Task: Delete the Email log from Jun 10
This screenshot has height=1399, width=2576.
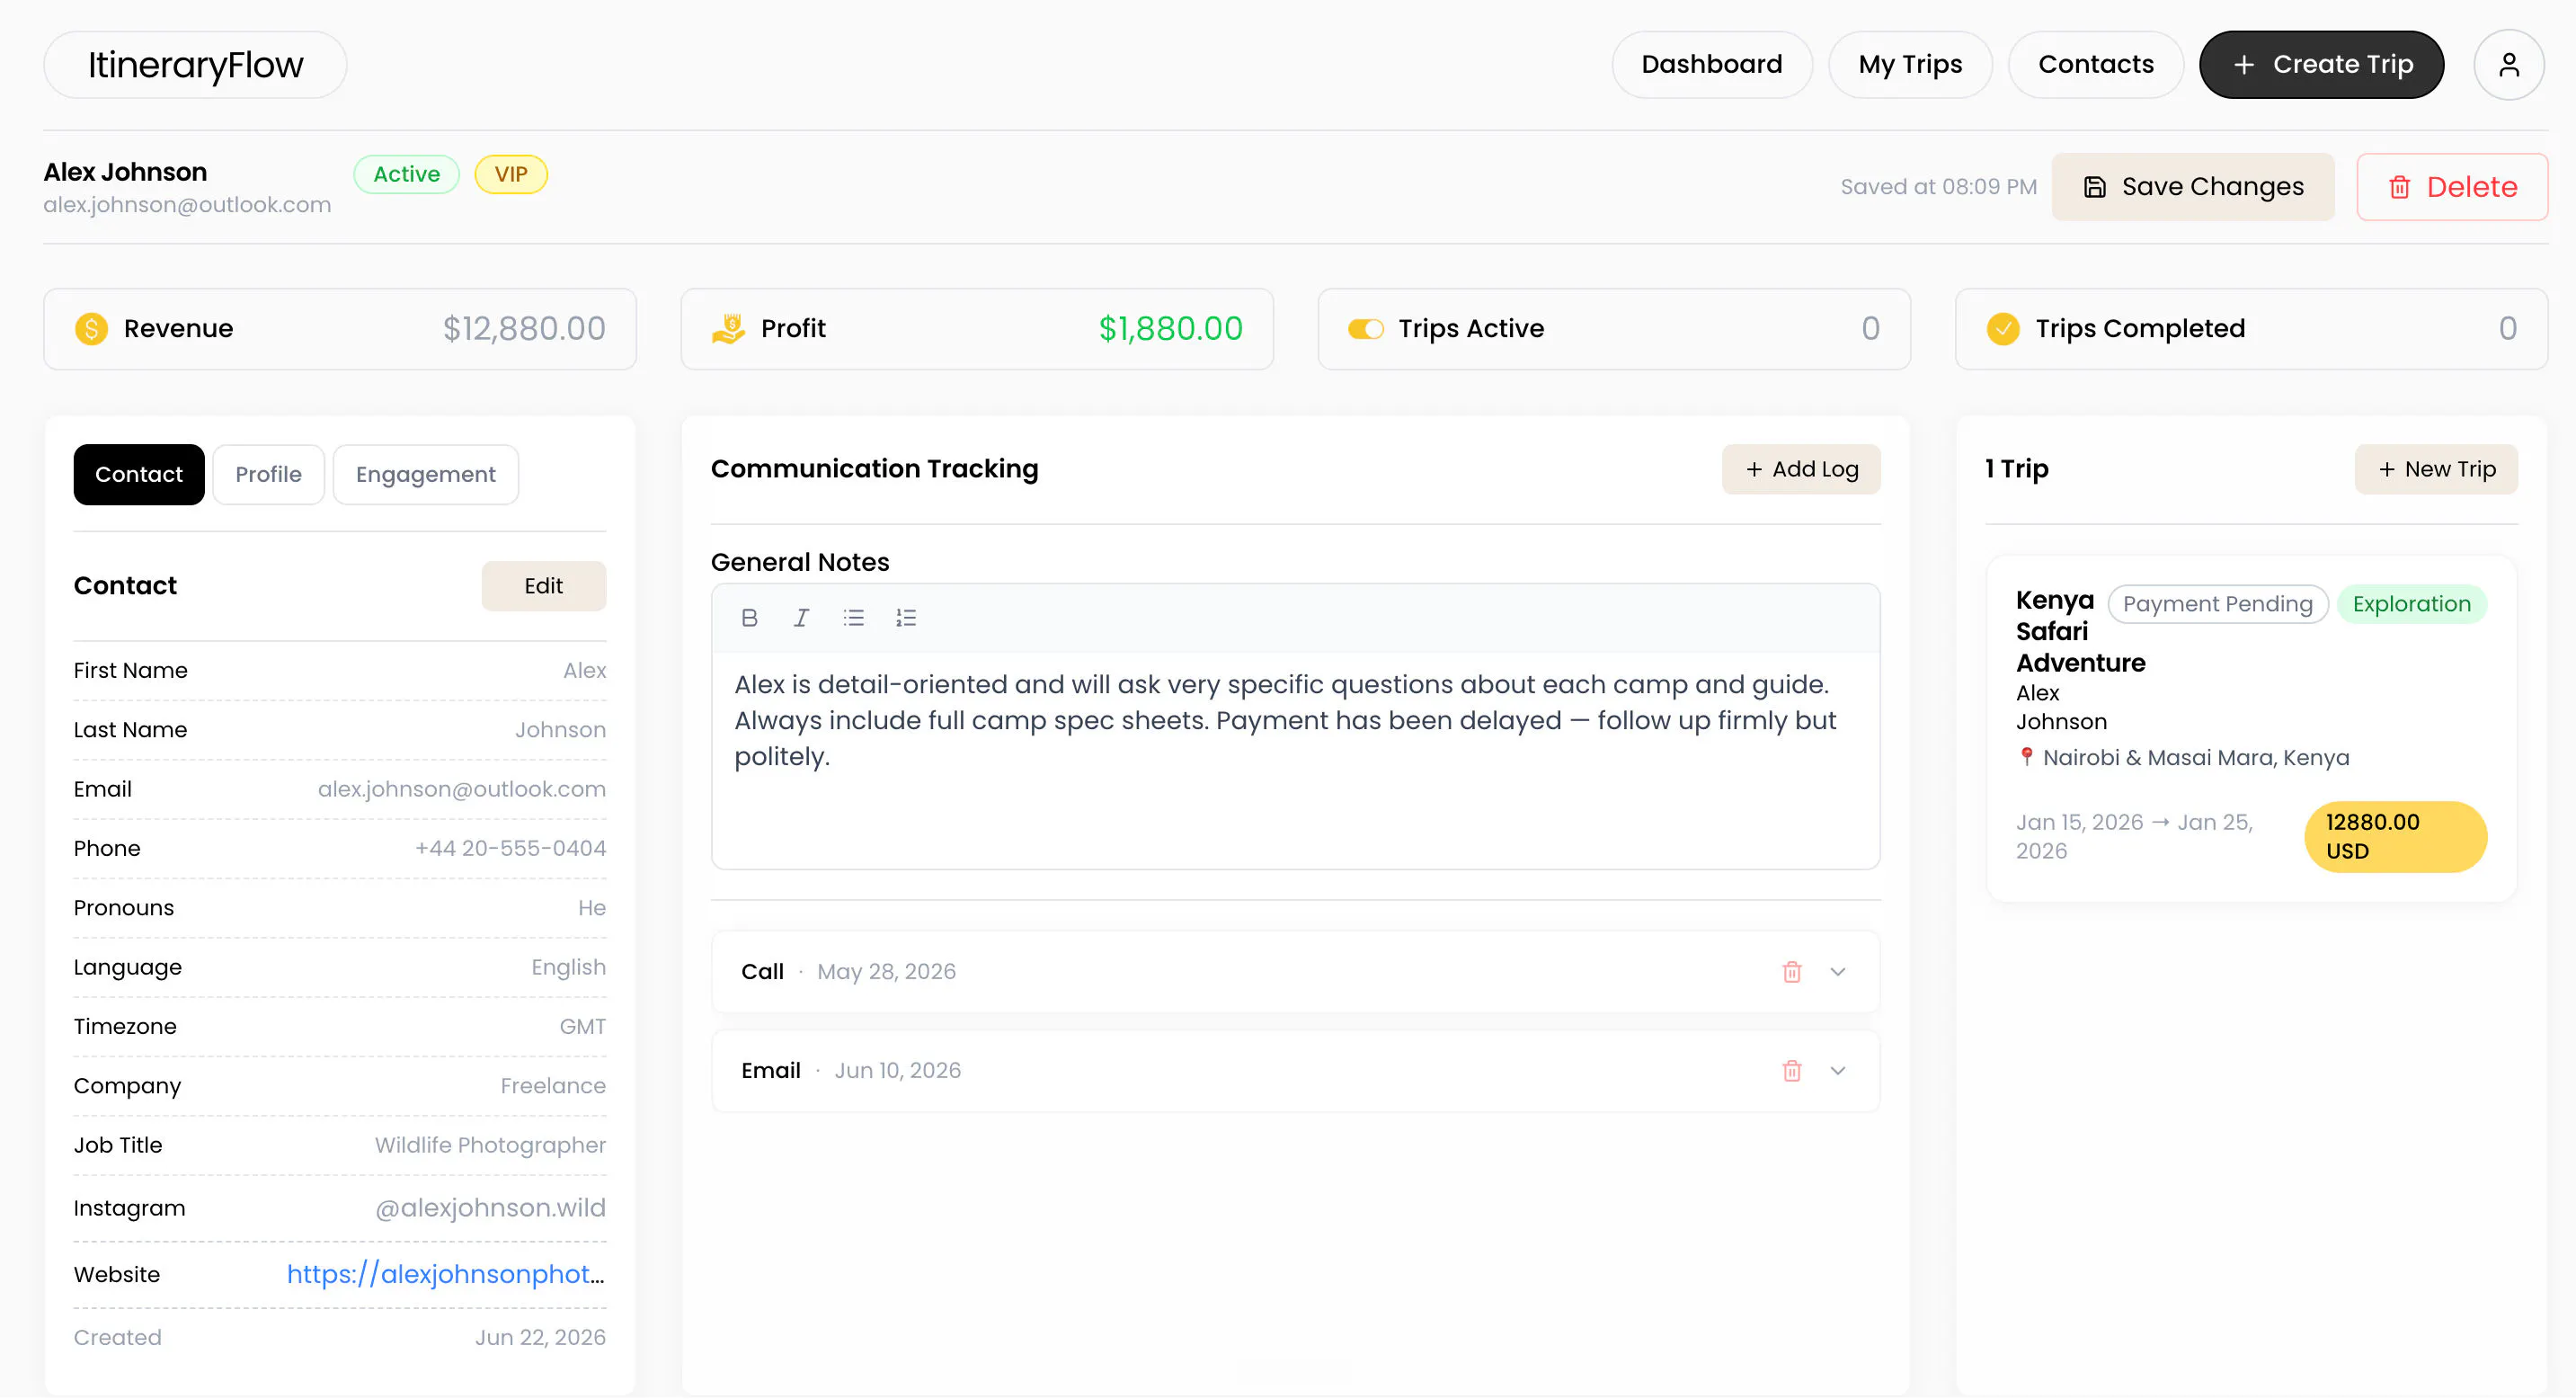Action: point(1791,1071)
